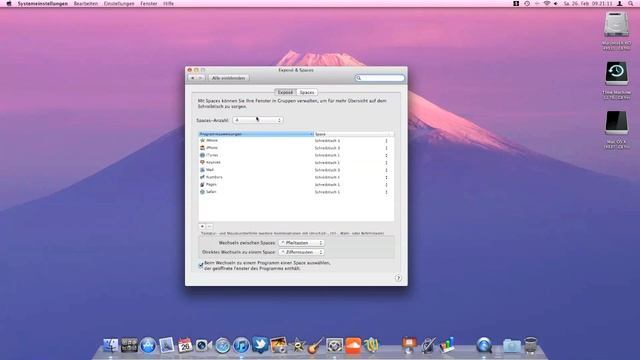Select the iTunes row in the list
640x360 pixels.
tap(296, 155)
